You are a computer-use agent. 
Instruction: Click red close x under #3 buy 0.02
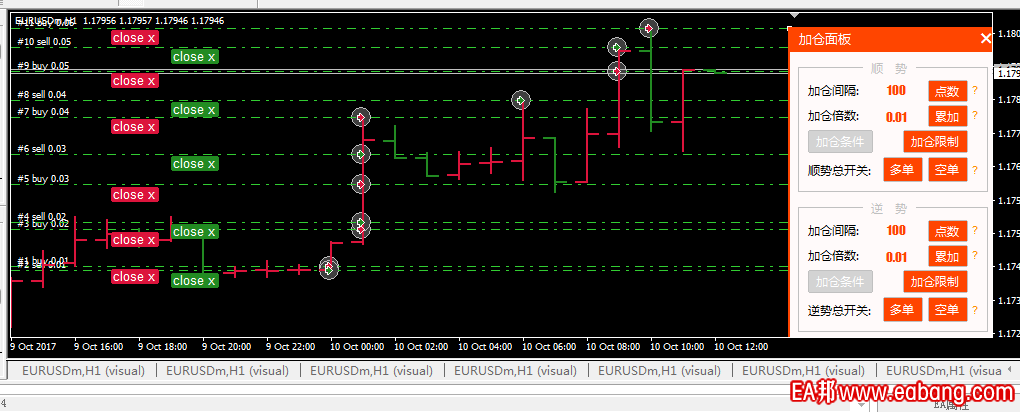click(x=135, y=240)
